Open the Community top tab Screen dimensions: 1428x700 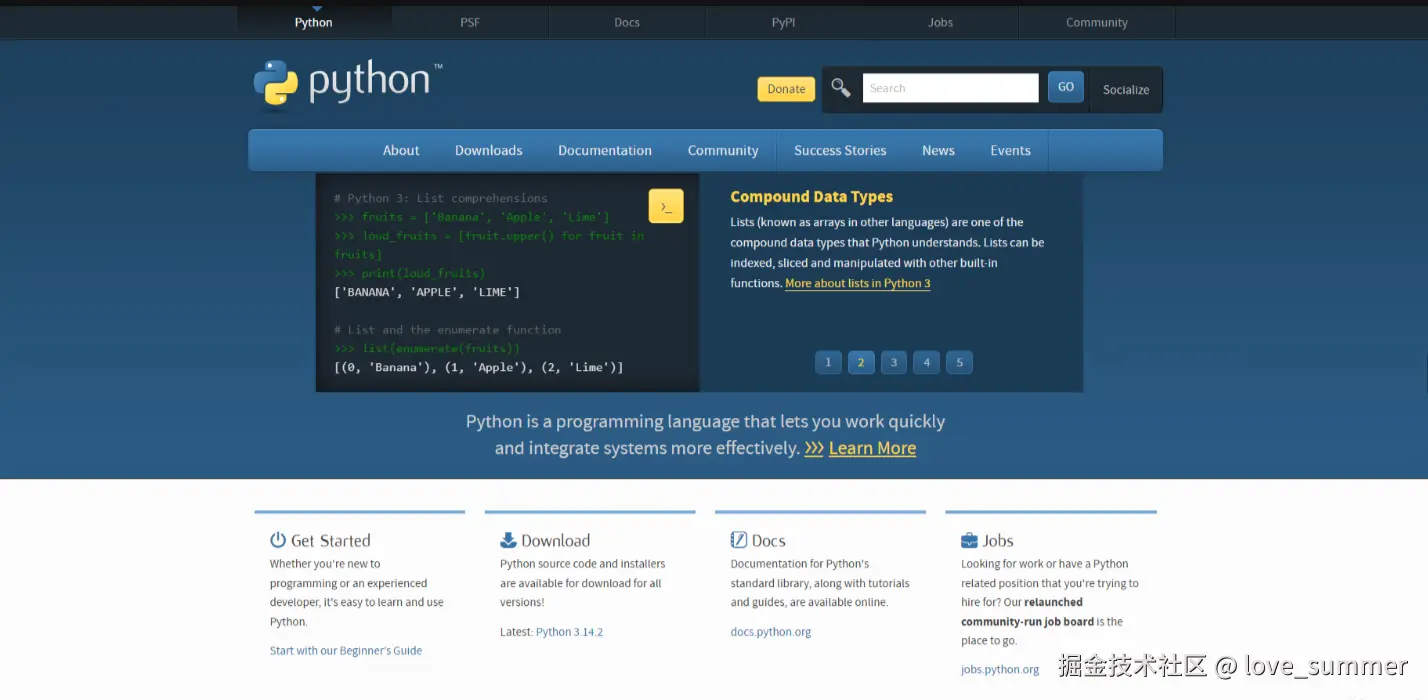tap(1097, 22)
